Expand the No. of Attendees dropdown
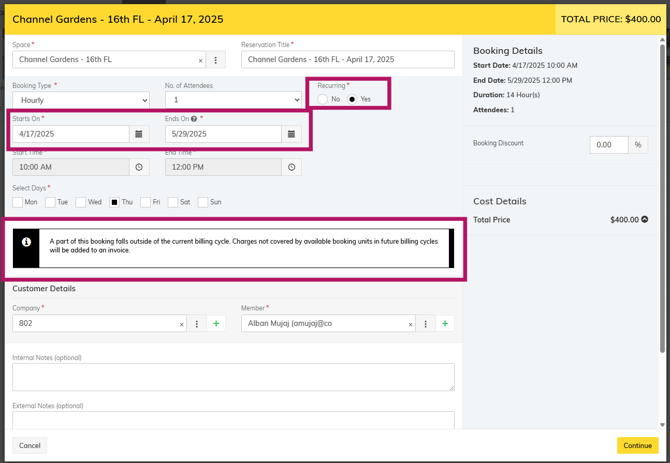 click(x=233, y=100)
